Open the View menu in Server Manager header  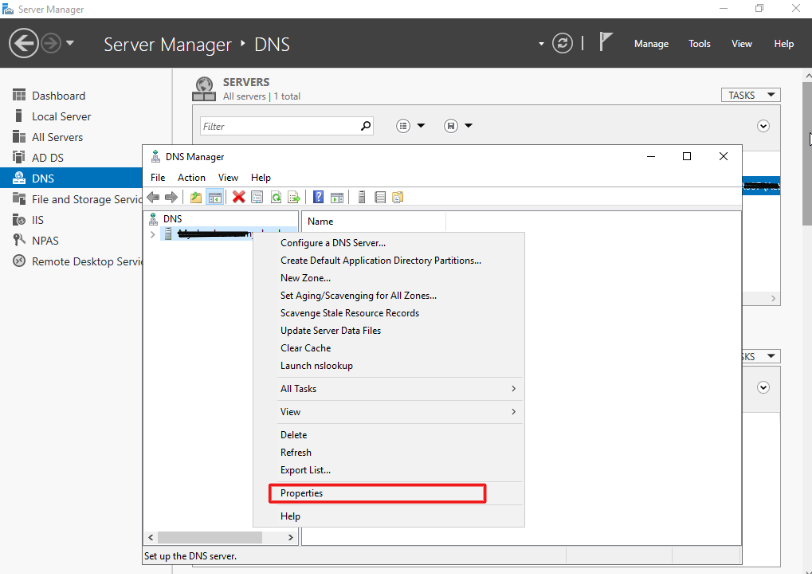point(741,44)
